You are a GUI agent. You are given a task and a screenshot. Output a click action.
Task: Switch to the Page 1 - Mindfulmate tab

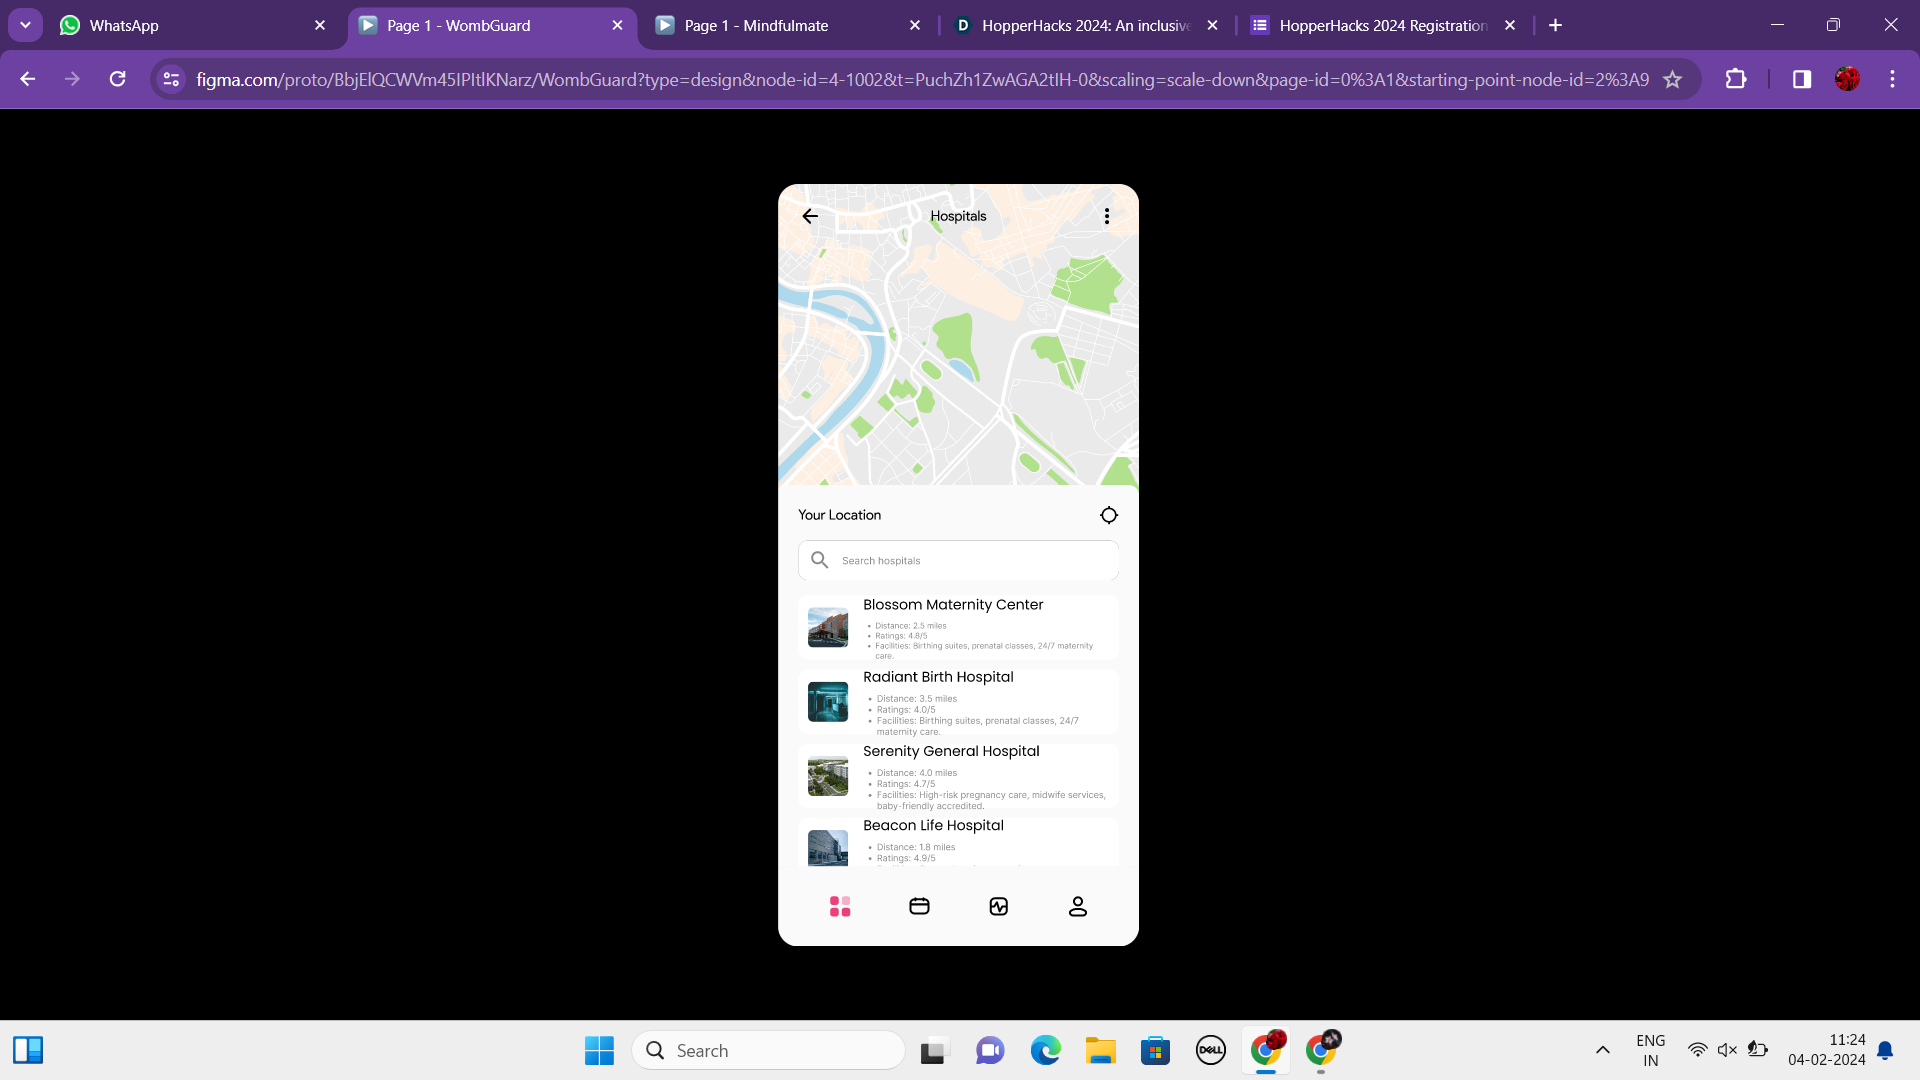coord(756,26)
